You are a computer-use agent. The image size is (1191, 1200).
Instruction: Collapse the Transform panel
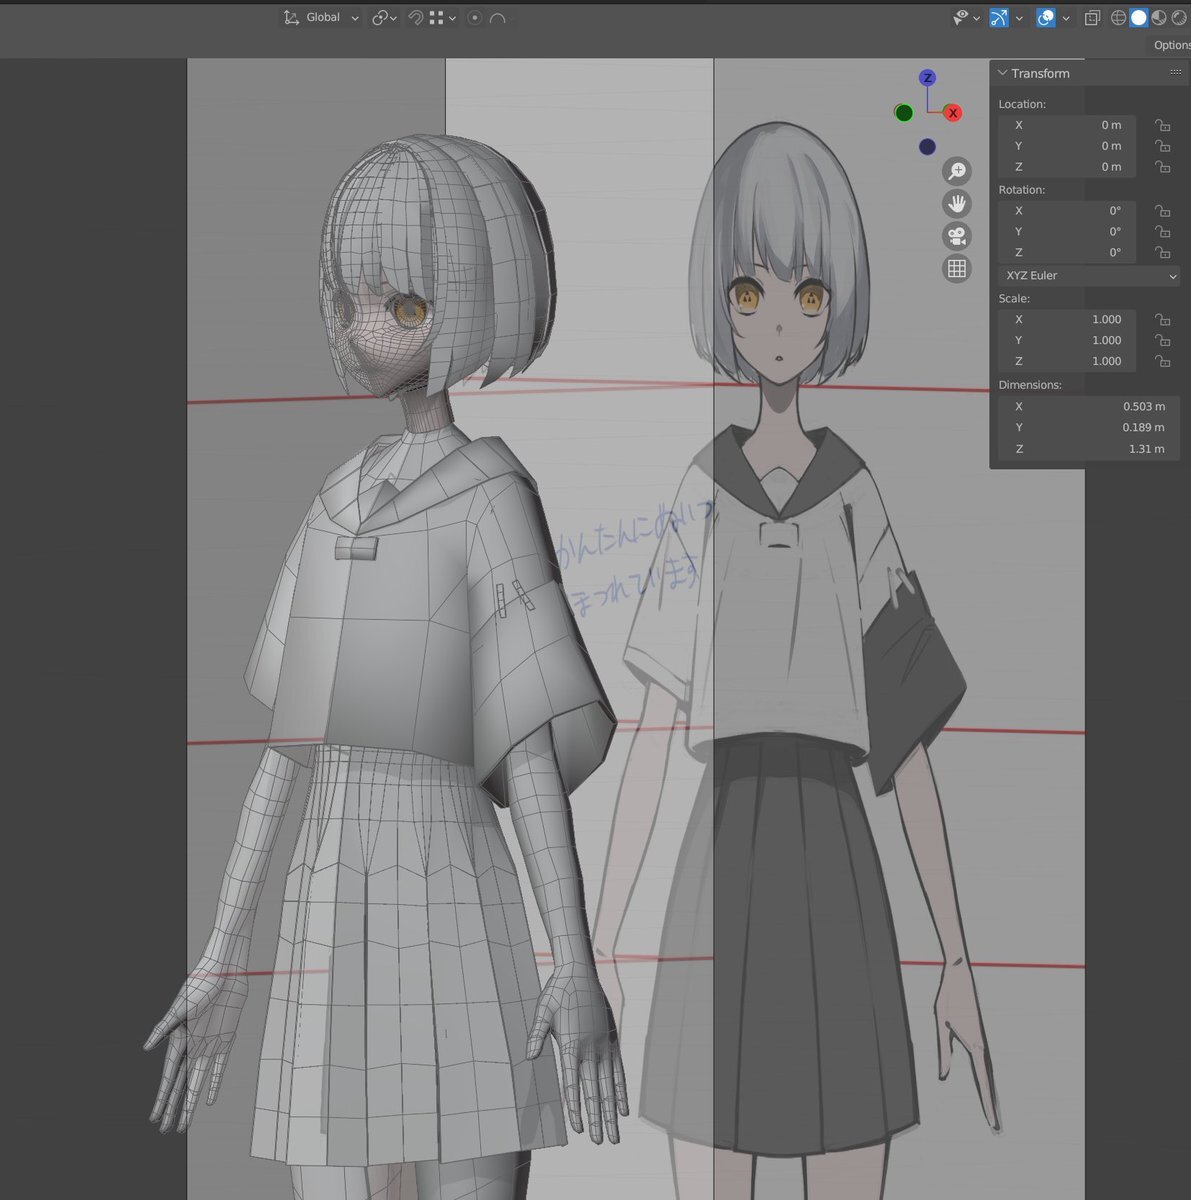tap(1003, 73)
